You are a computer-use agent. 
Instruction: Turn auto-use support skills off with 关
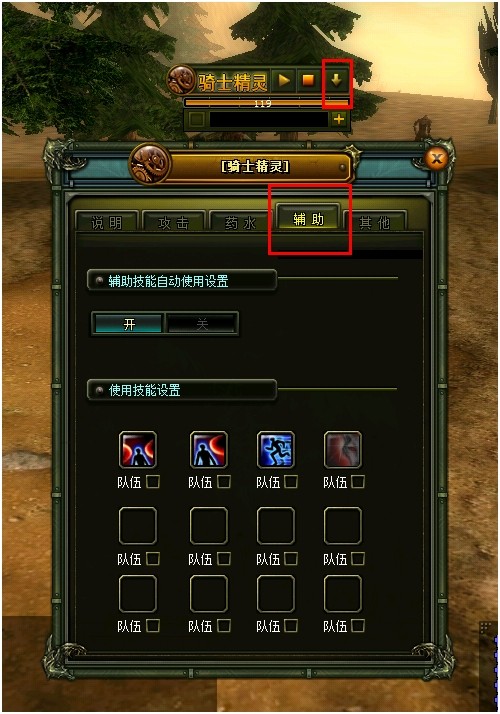(x=202, y=324)
